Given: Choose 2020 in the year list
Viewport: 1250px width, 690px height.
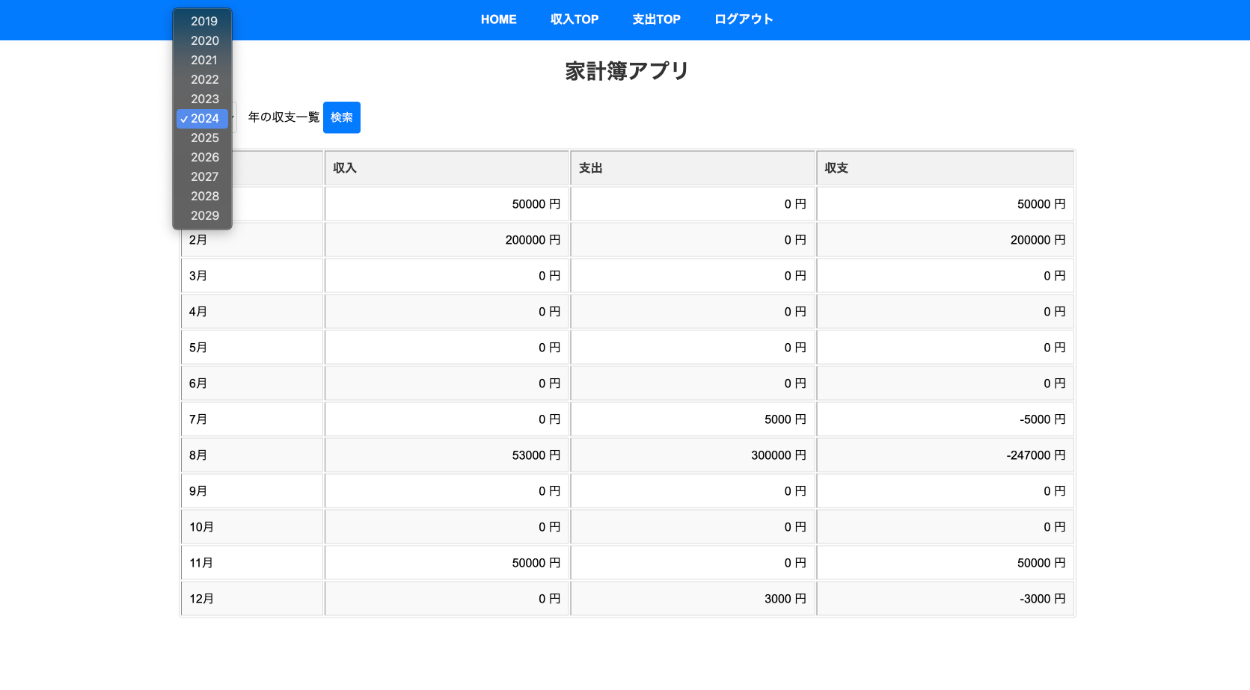Looking at the screenshot, I should 204,41.
